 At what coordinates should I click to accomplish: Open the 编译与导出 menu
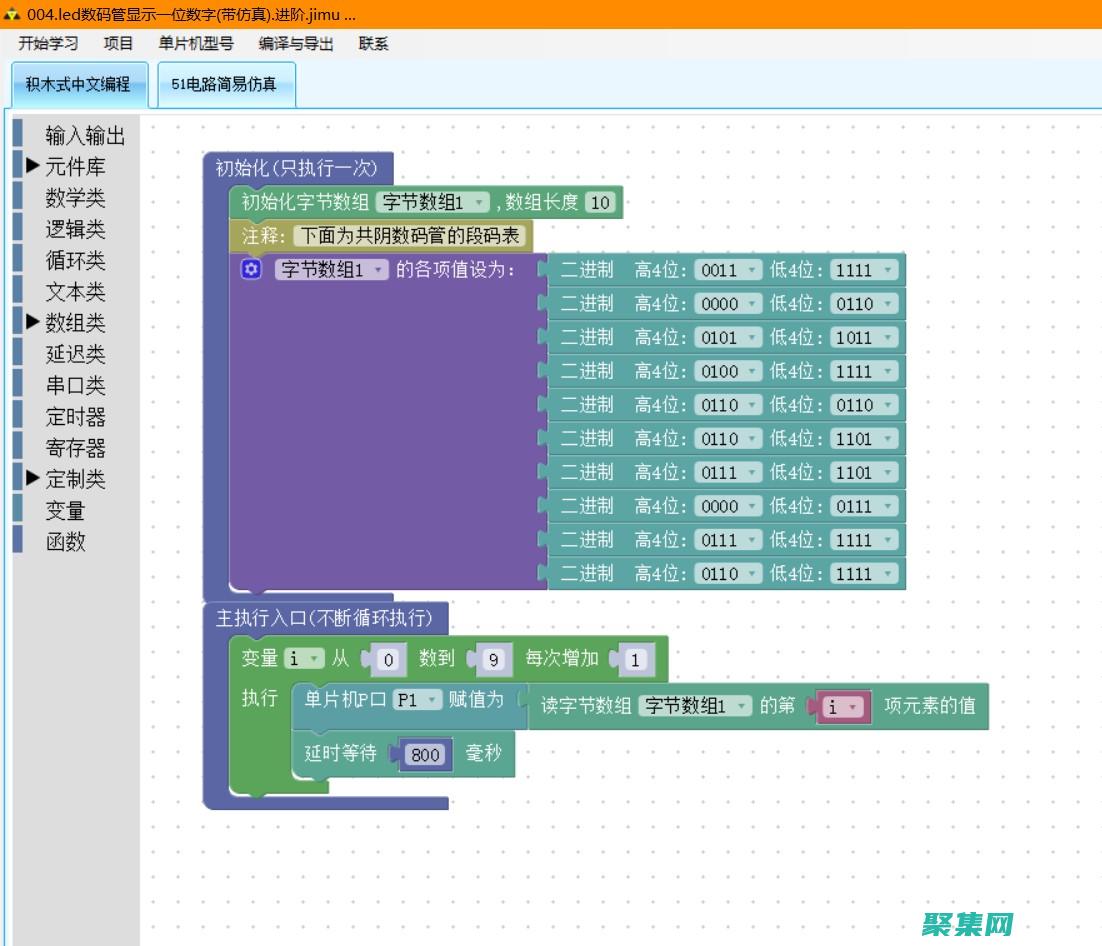296,43
